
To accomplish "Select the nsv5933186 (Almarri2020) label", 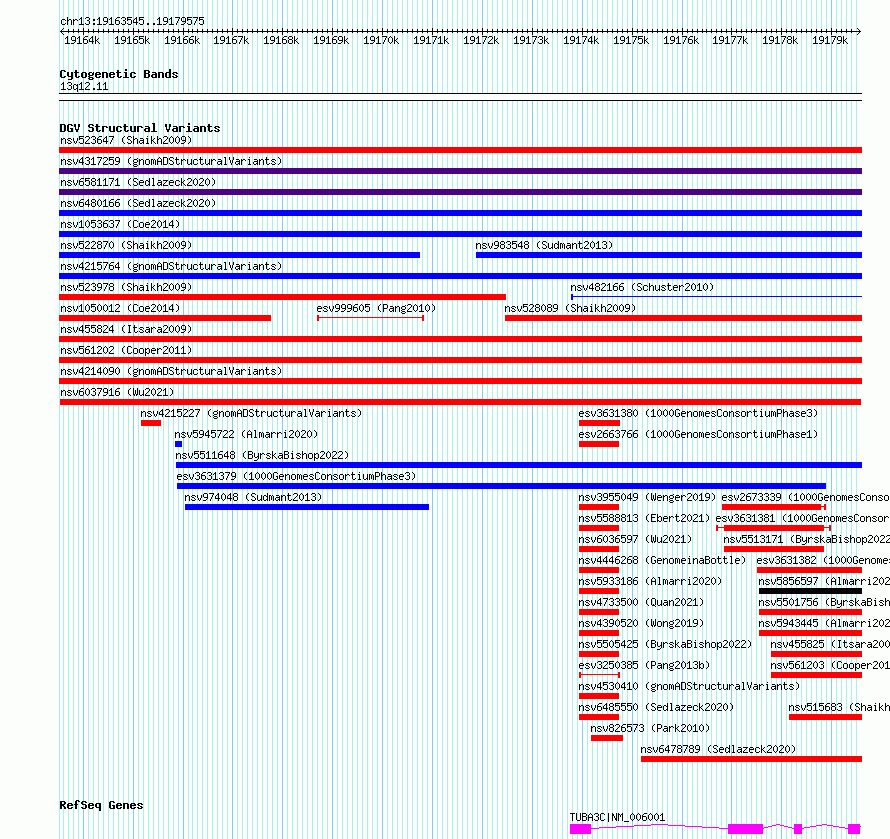I will click(650, 581).
